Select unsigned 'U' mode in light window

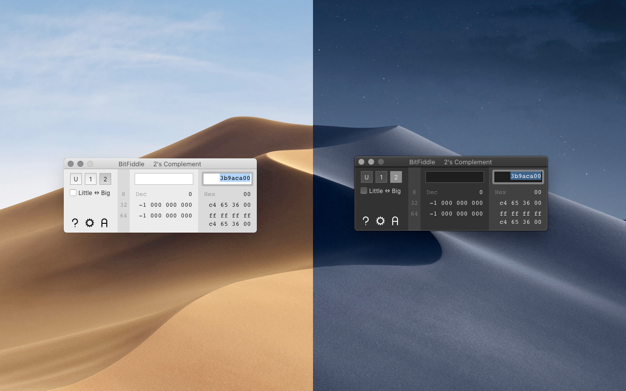tap(76, 179)
